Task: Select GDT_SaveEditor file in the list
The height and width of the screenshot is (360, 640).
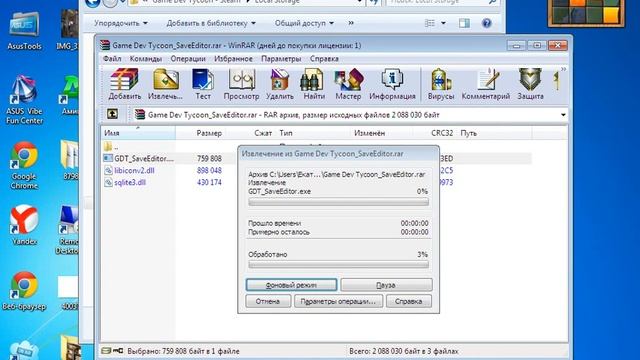Action: (x=139, y=158)
